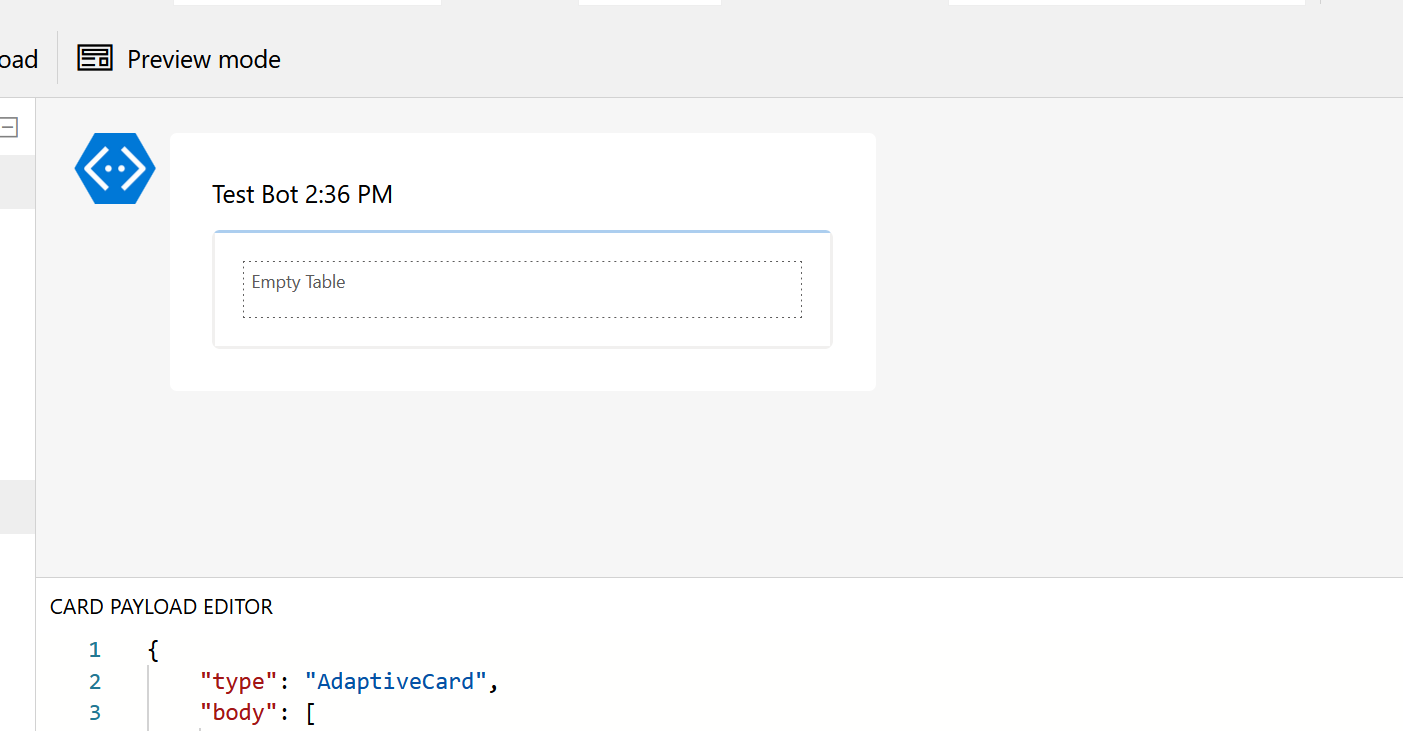Open the leftmost white field at the top
Screen dimensions: 1403x731
point(307,2)
